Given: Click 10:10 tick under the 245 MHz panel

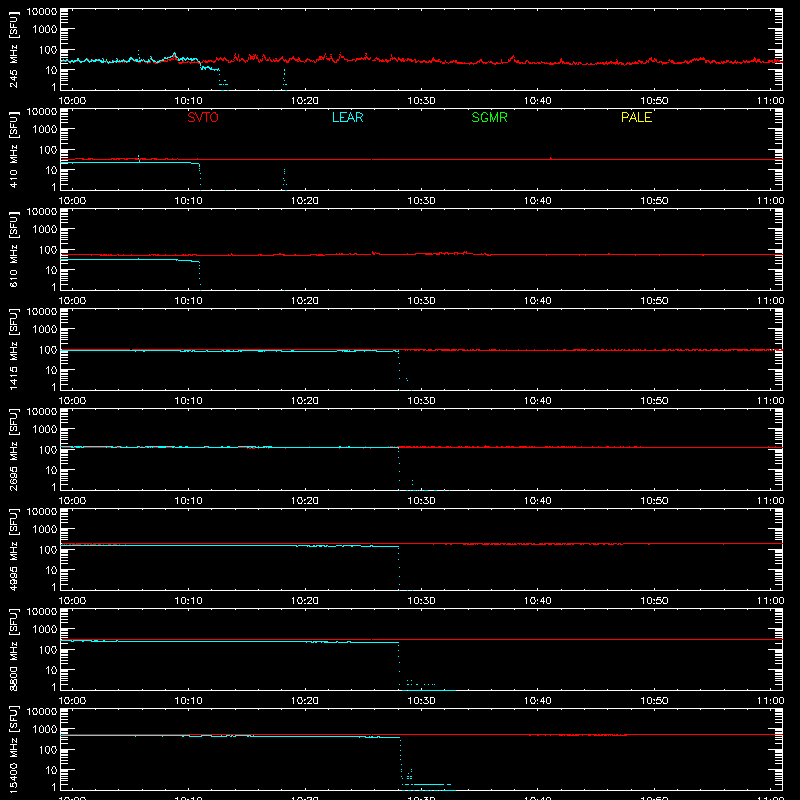Looking at the screenshot, I should tap(188, 101).
